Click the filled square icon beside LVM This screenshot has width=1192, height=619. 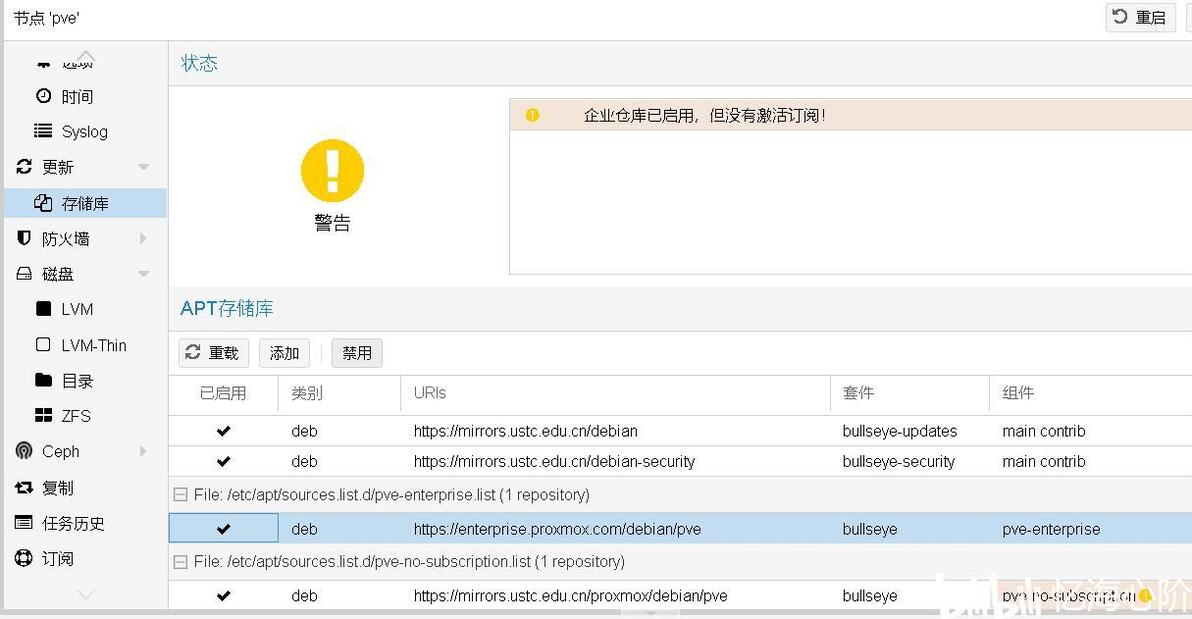click(x=43, y=309)
